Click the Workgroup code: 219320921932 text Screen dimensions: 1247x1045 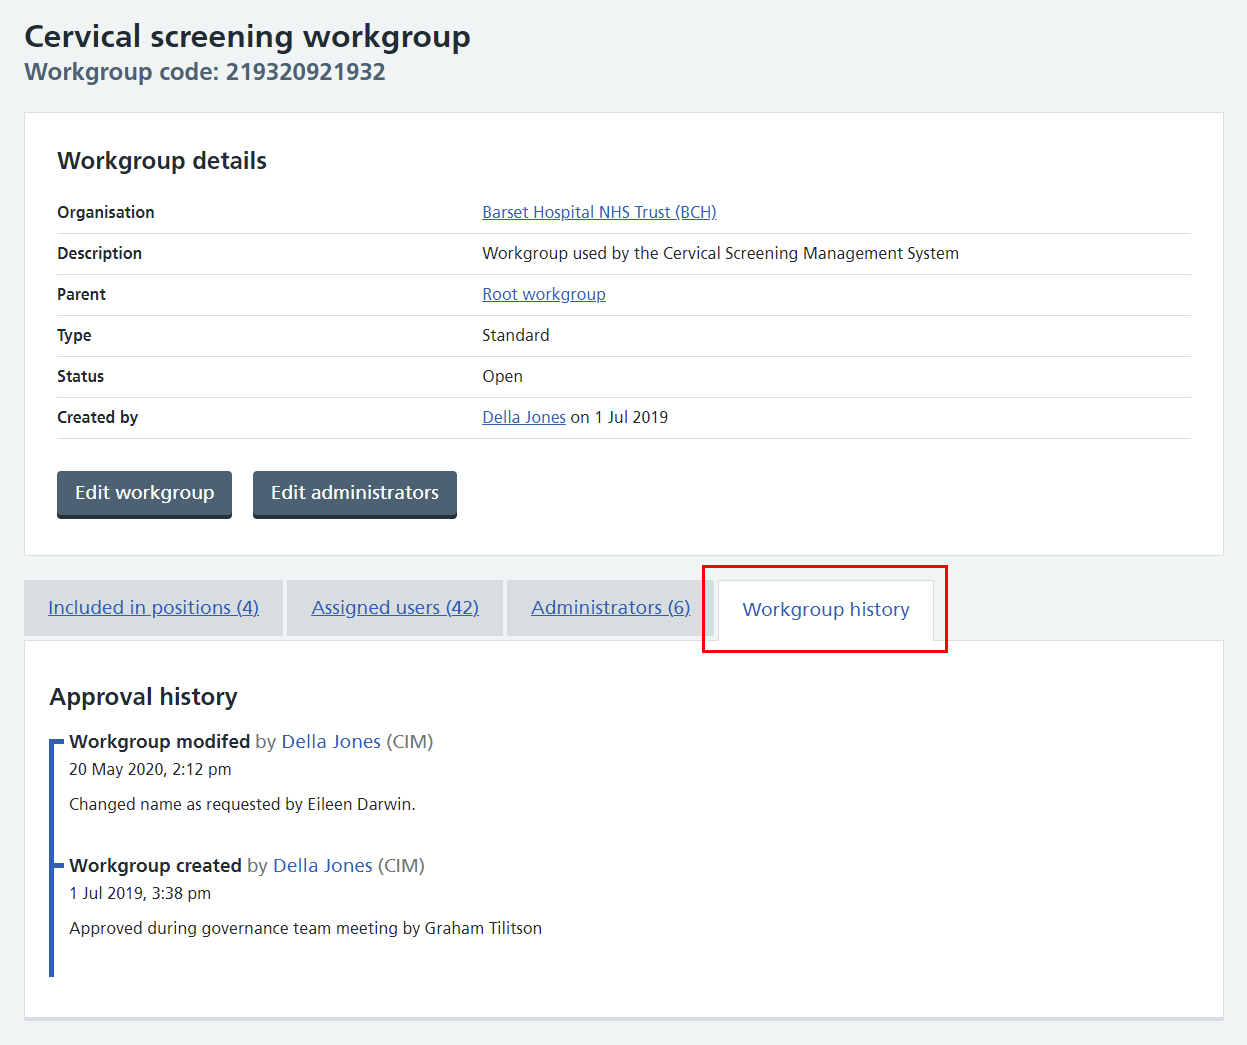(205, 72)
